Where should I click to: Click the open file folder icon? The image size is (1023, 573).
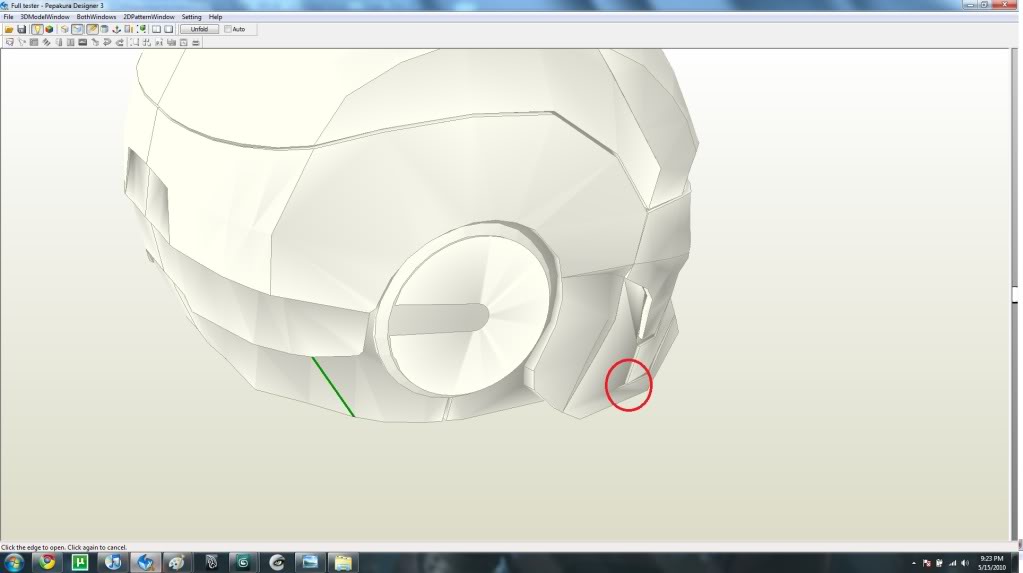9,29
